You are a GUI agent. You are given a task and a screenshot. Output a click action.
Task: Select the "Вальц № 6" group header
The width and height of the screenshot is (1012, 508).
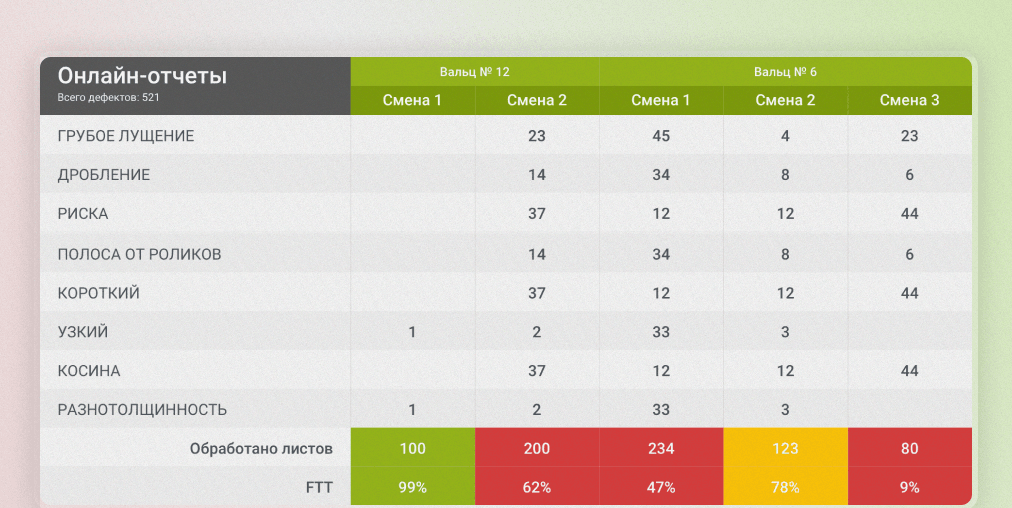pyautogui.click(x=785, y=72)
